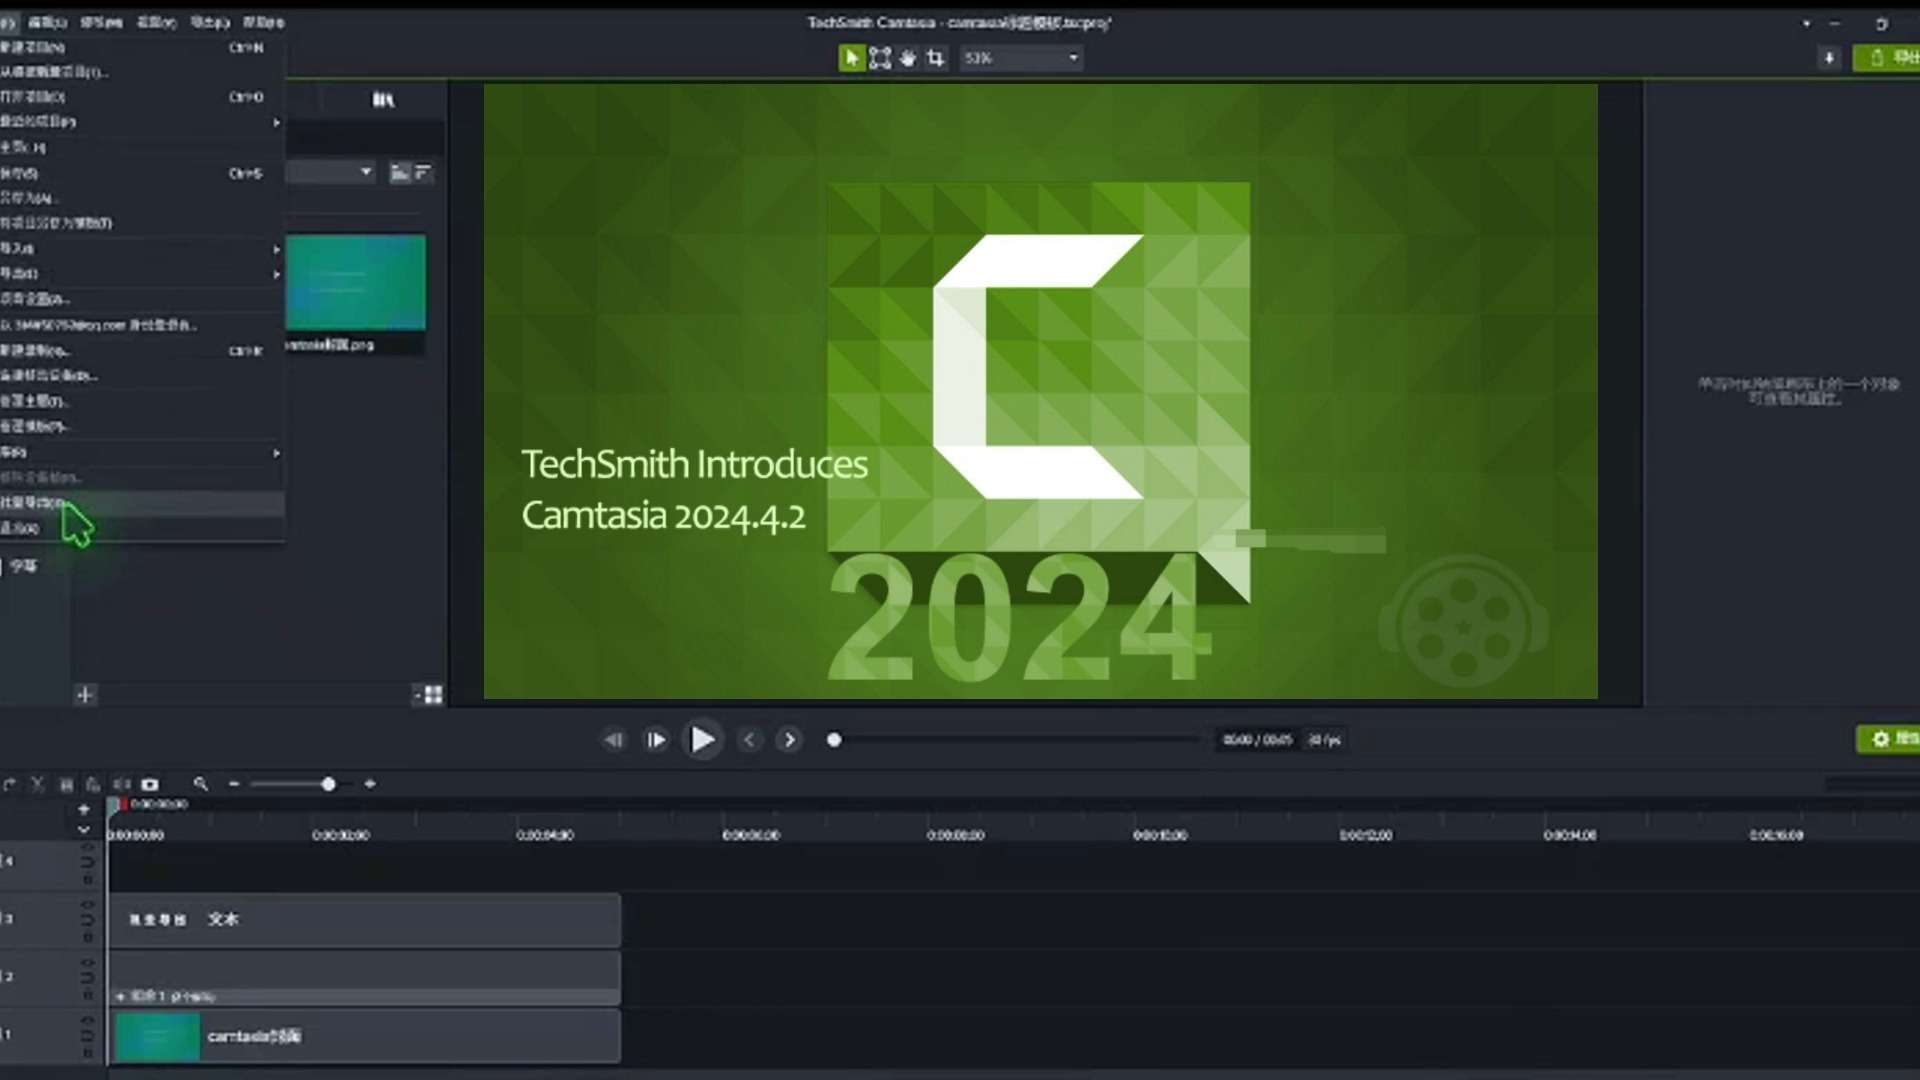This screenshot has height=1080, width=1920.
Task: Step forward one frame in playback controls
Action: (x=656, y=740)
